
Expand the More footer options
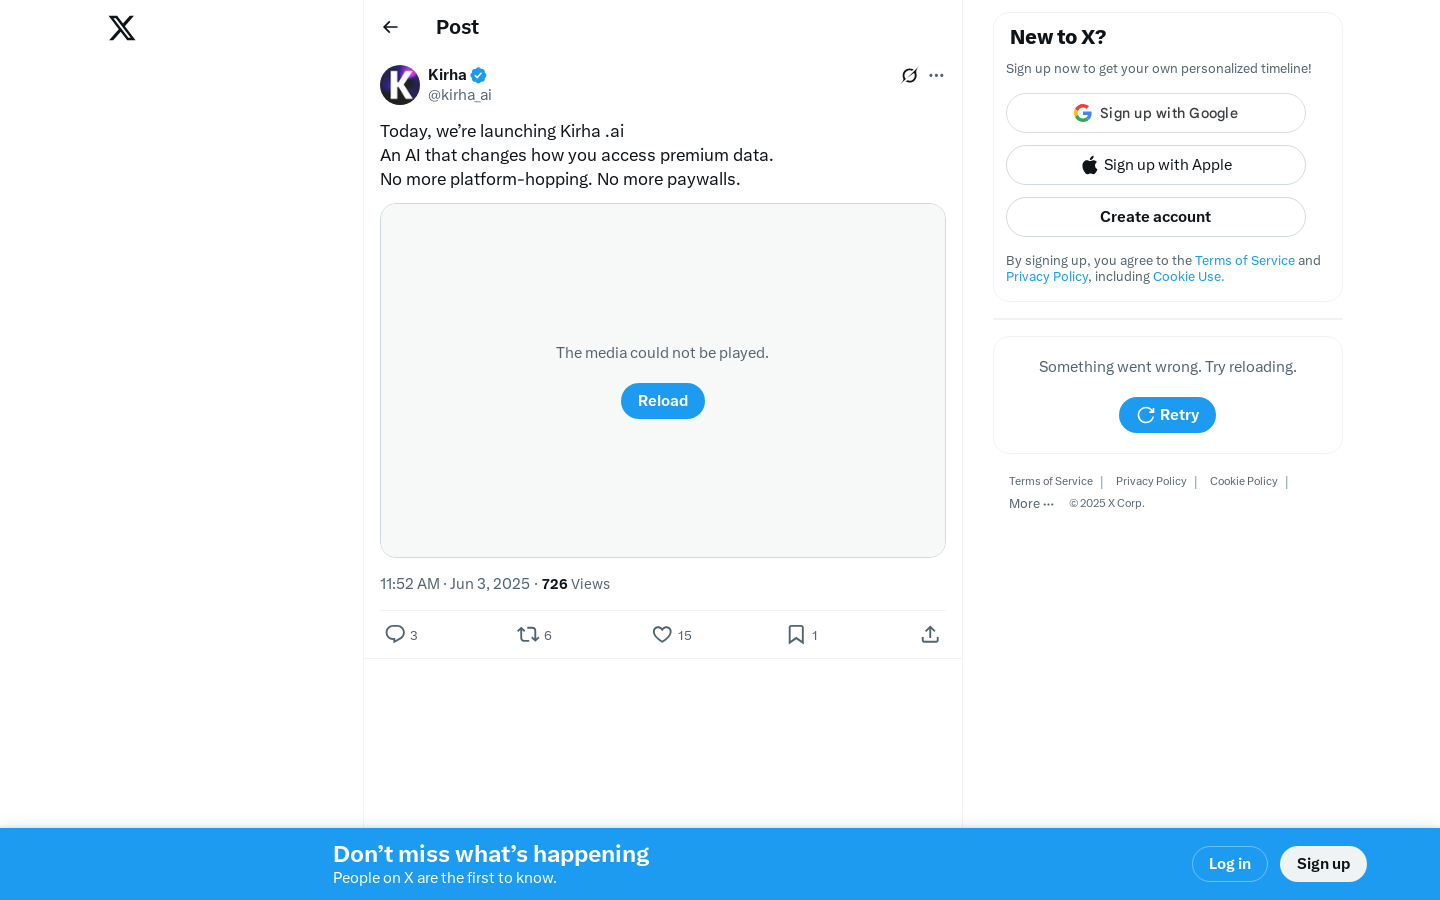click(1031, 504)
